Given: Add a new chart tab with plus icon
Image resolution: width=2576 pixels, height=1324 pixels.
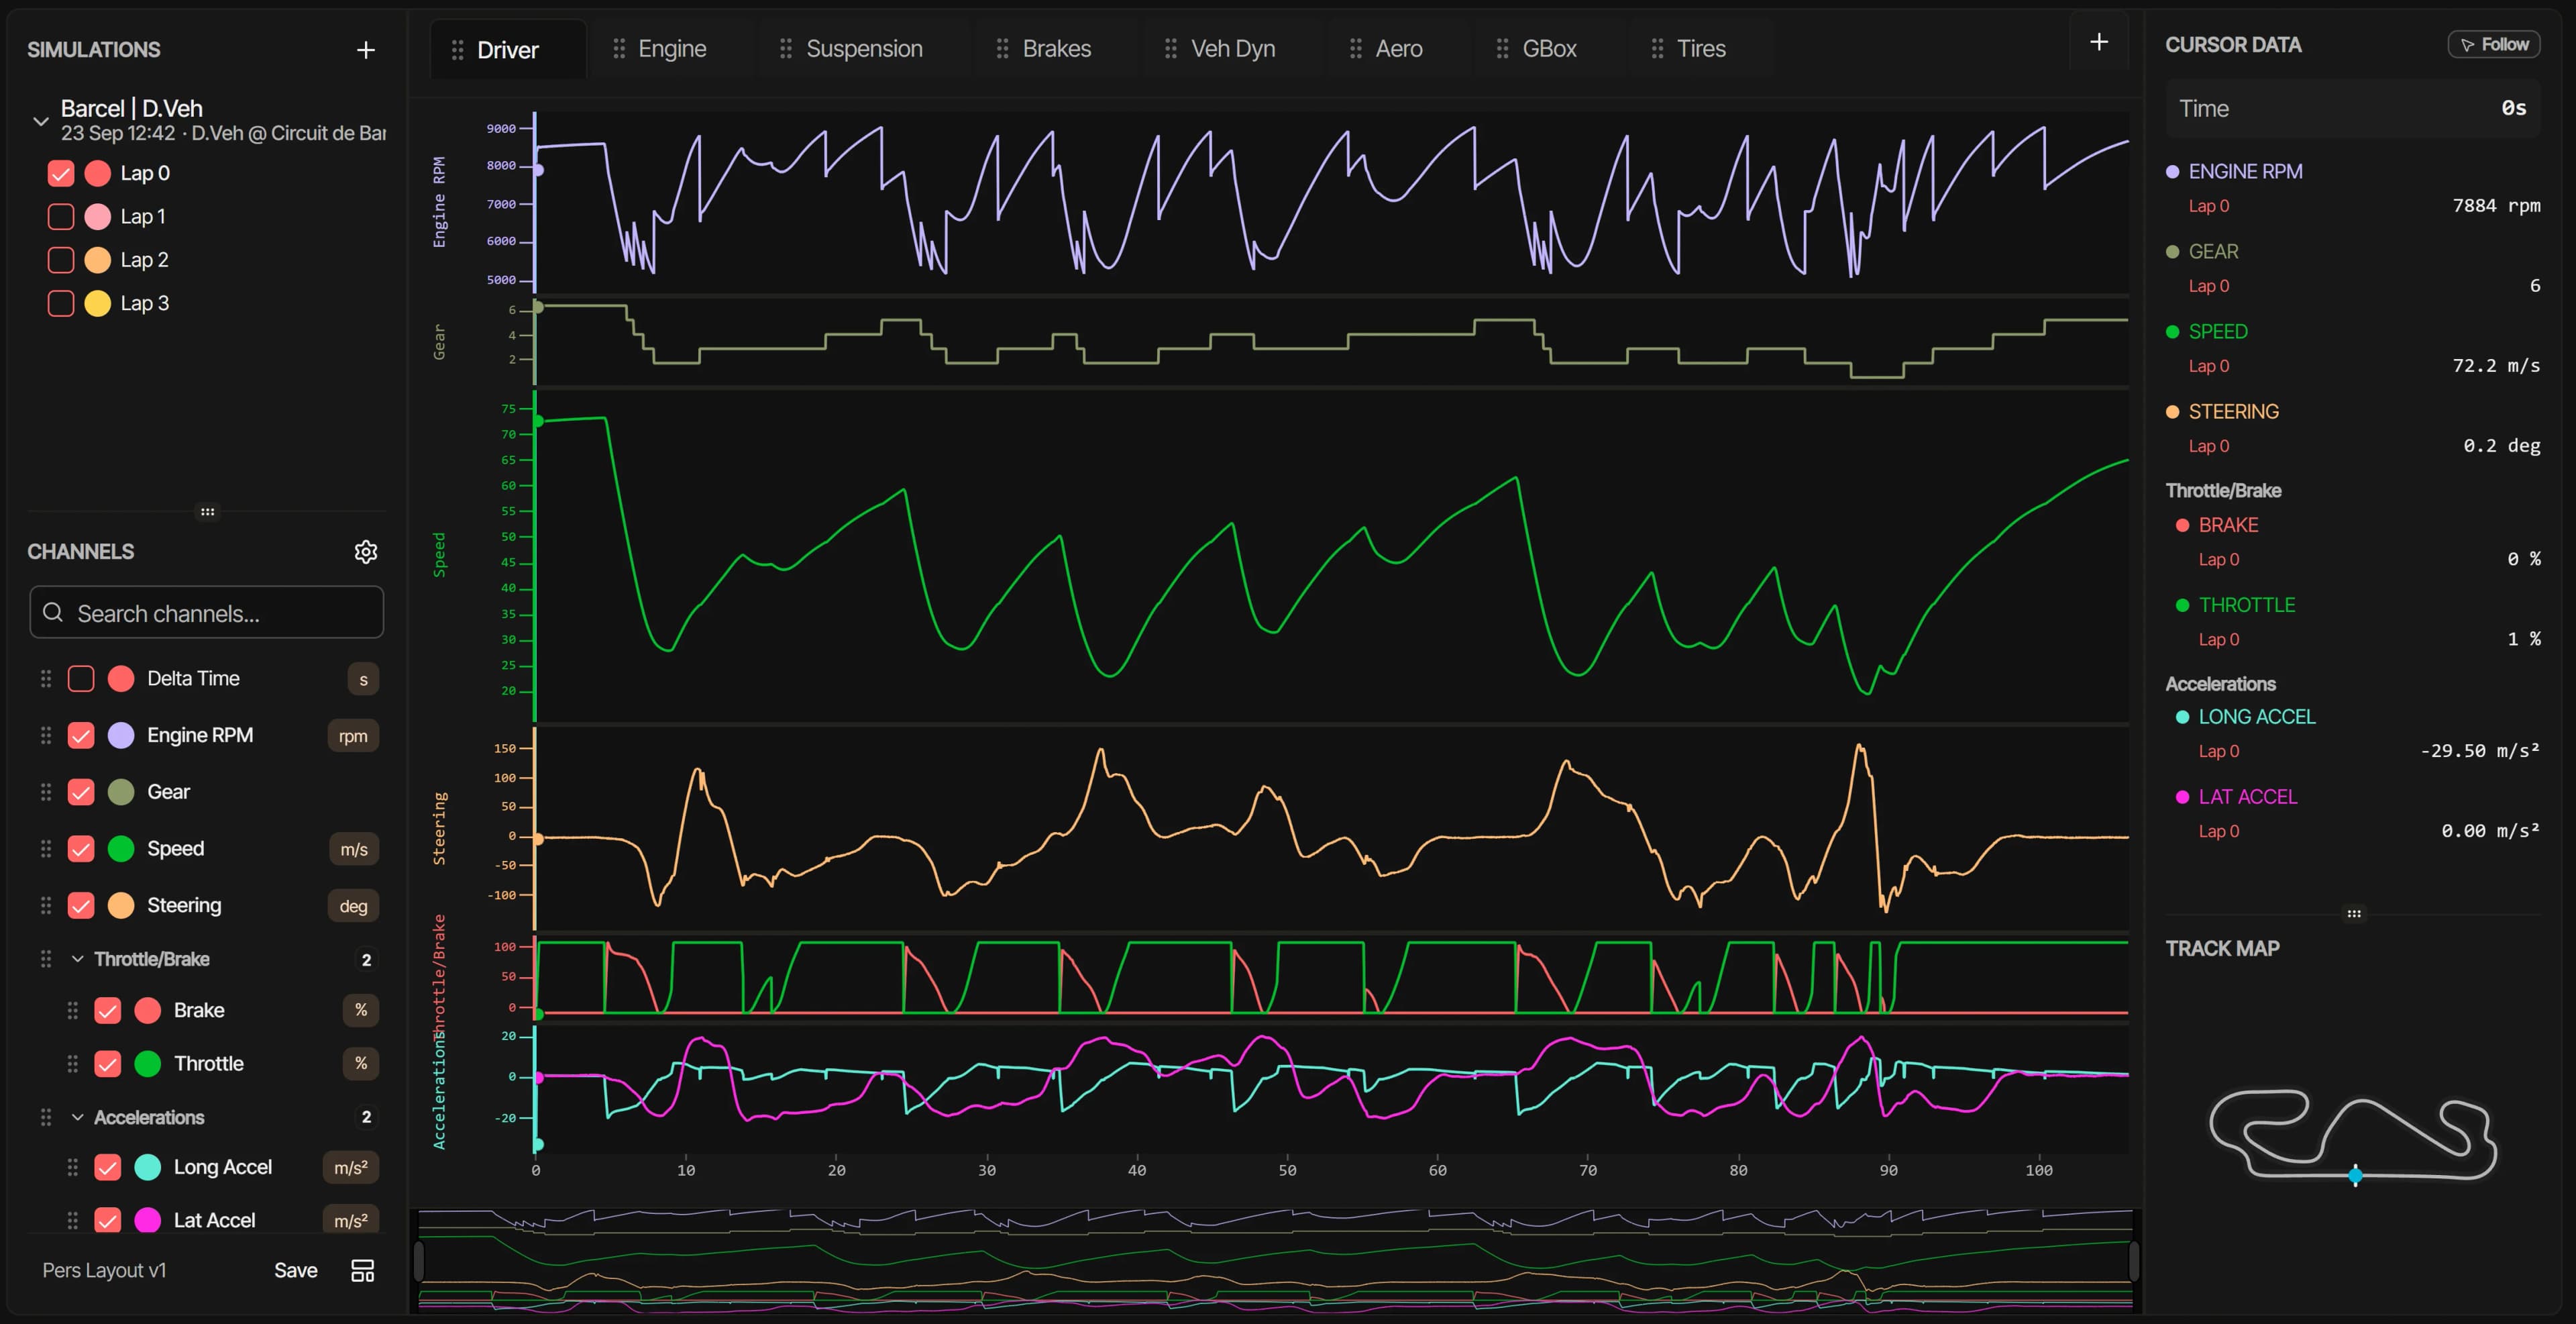Looking at the screenshot, I should pyautogui.click(x=2099, y=42).
